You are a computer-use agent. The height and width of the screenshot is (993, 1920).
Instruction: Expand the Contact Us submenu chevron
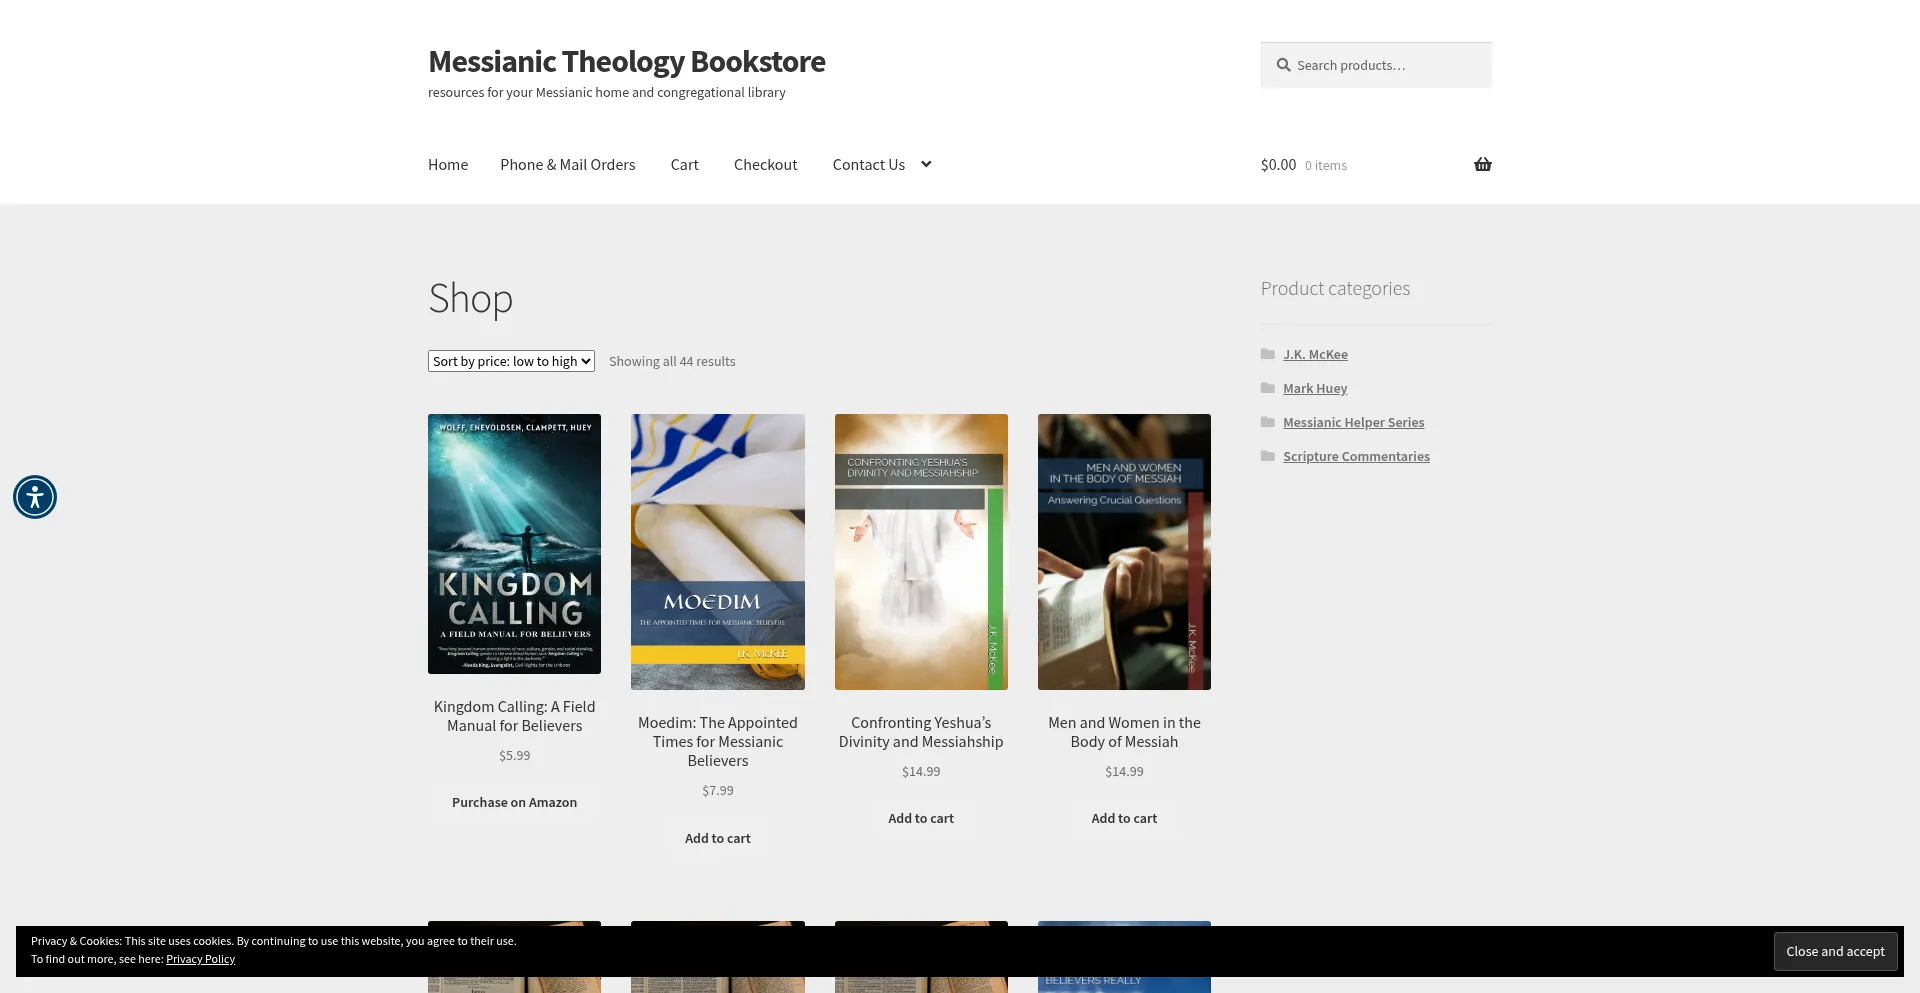pos(926,165)
